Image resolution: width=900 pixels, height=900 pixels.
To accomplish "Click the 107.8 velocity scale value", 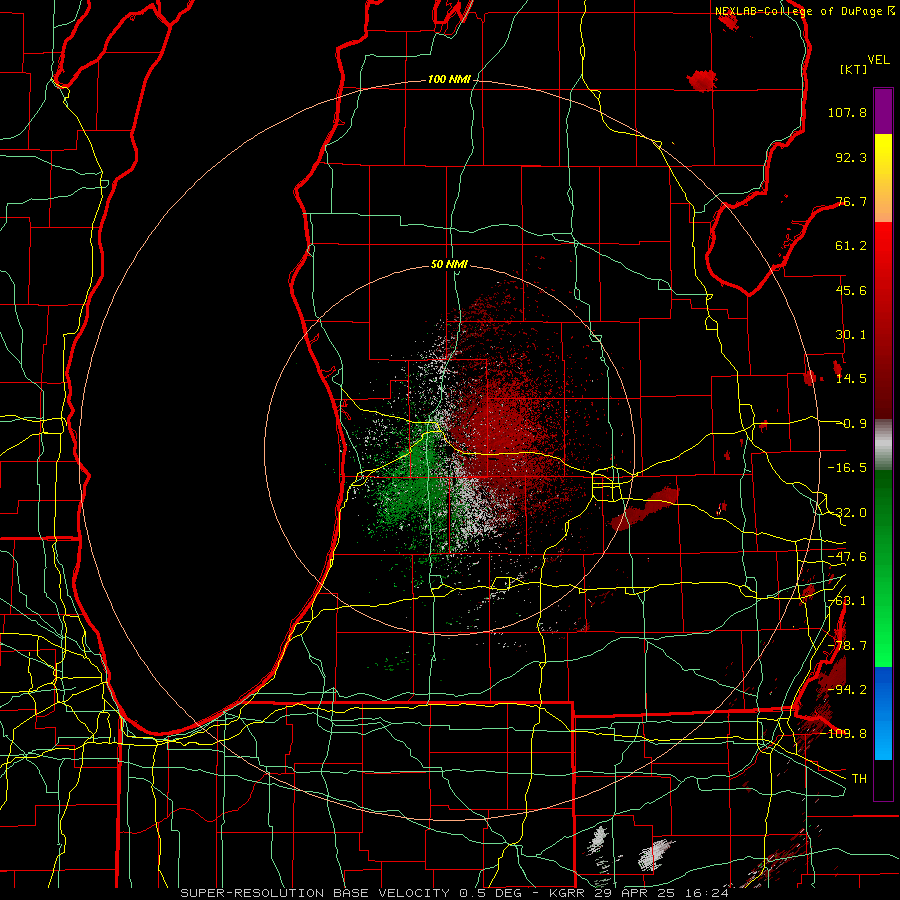I will click(847, 112).
